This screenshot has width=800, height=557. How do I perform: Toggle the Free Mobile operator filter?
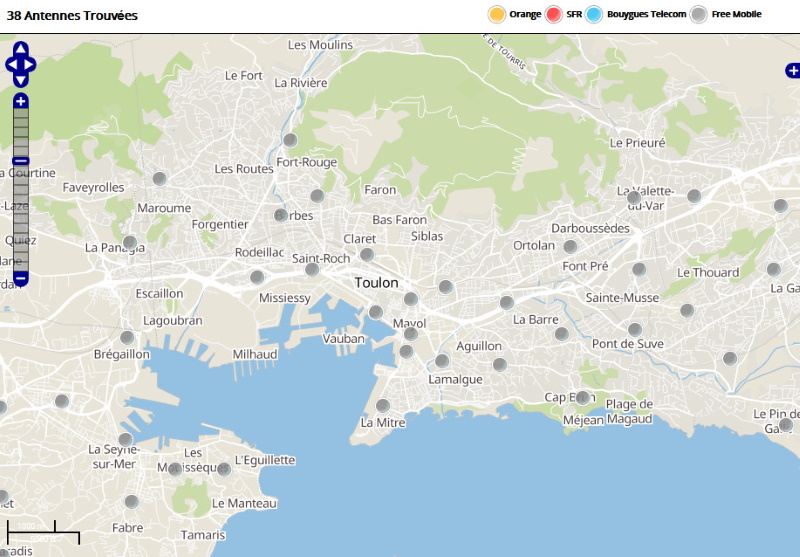click(699, 14)
